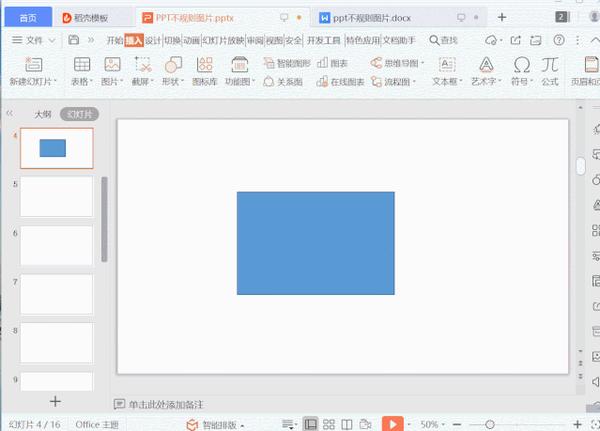The height and width of the screenshot is (431, 600).
Task: Switch to reading view icon in status bar
Action: 347,424
